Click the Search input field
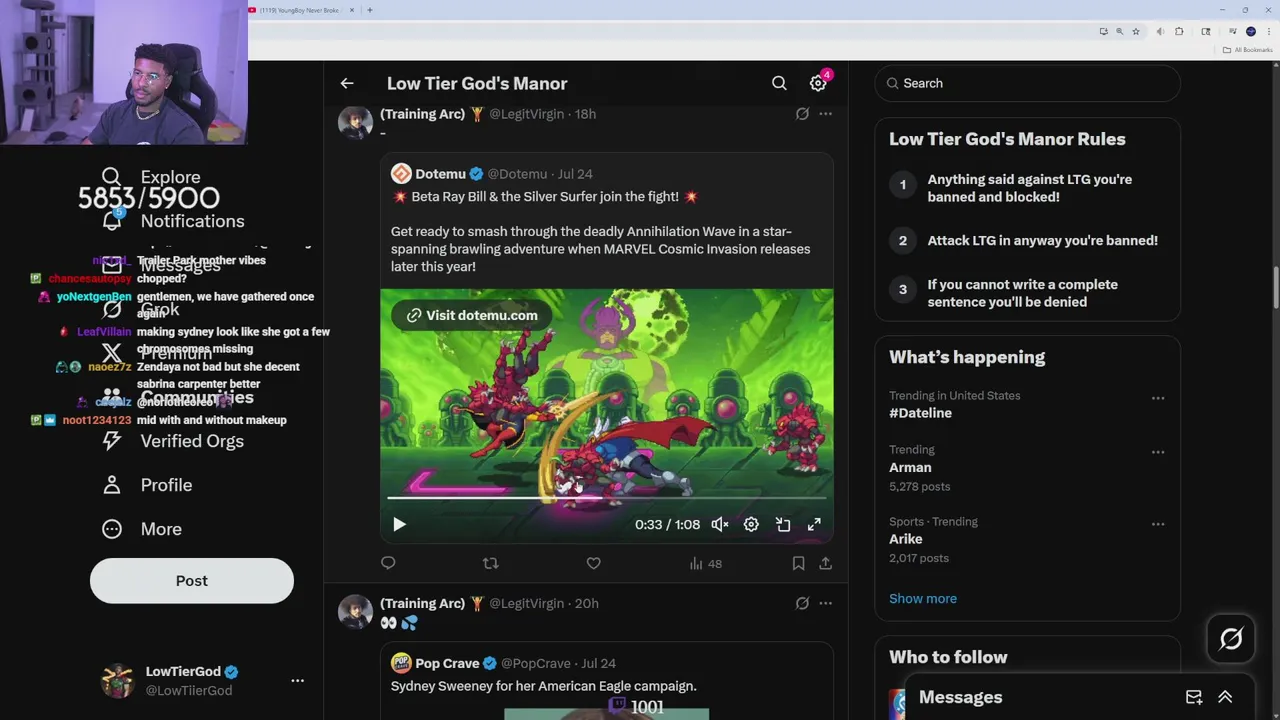This screenshot has height=720, width=1280. click(1028, 83)
